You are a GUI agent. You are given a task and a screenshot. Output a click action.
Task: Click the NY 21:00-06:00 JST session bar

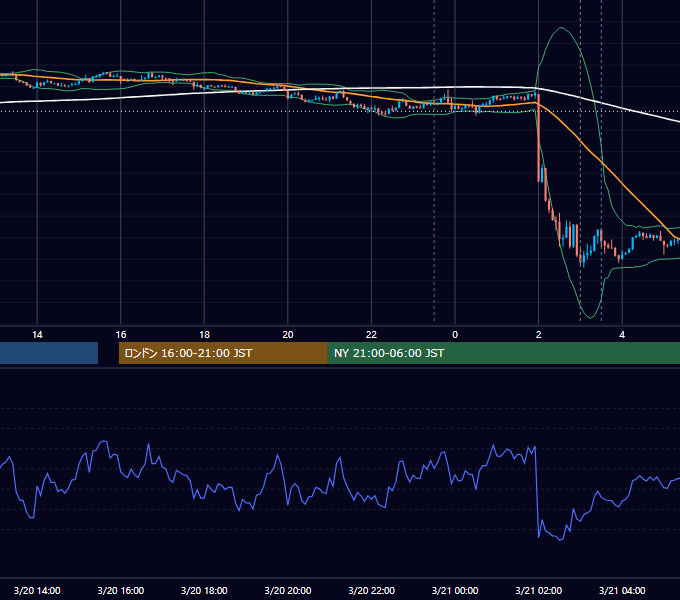coord(503,353)
